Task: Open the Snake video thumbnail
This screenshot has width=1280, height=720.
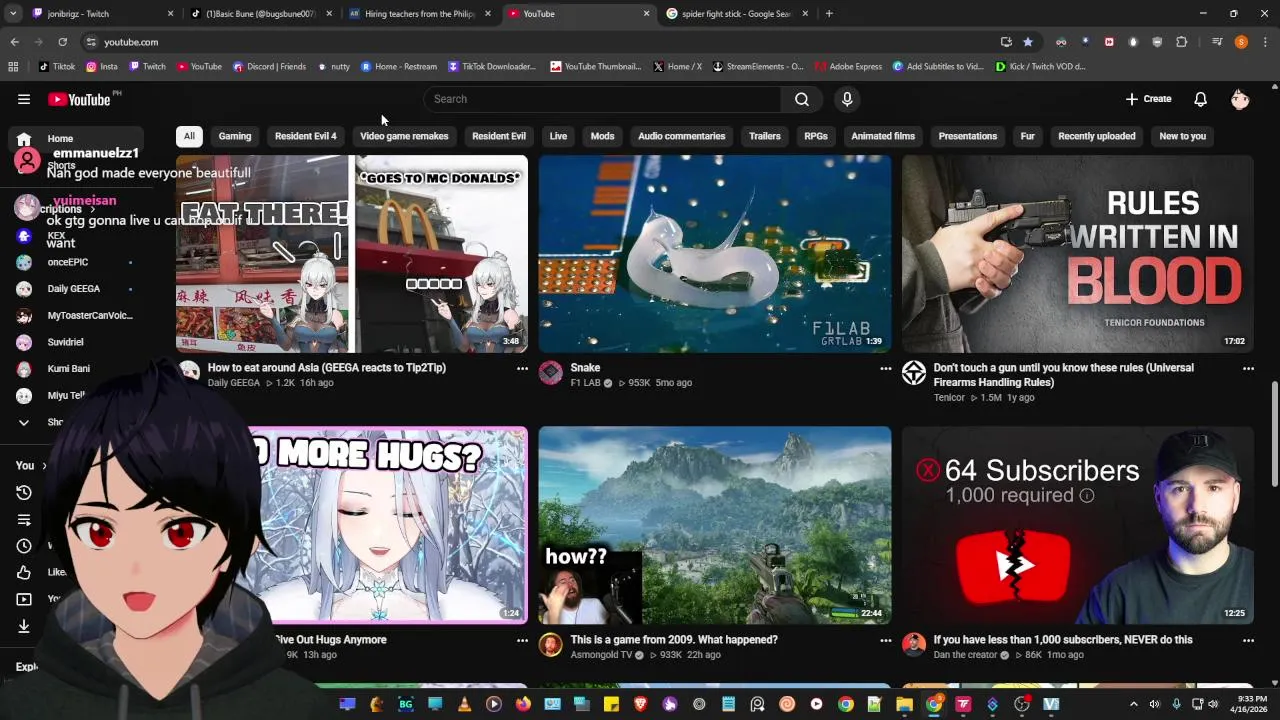Action: coord(715,254)
